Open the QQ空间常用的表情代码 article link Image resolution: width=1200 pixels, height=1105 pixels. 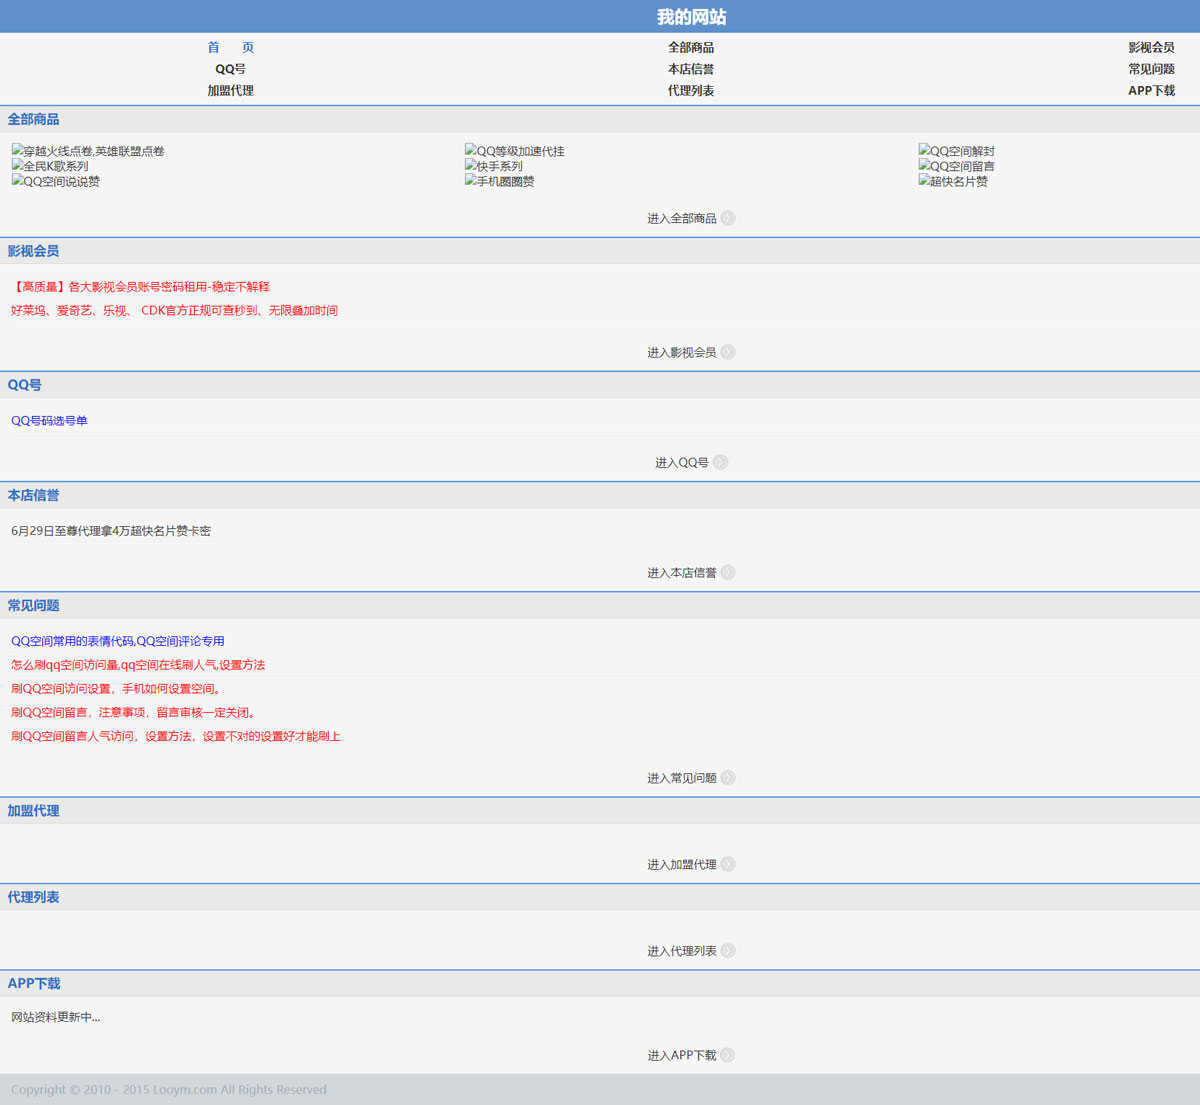(x=117, y=641)
